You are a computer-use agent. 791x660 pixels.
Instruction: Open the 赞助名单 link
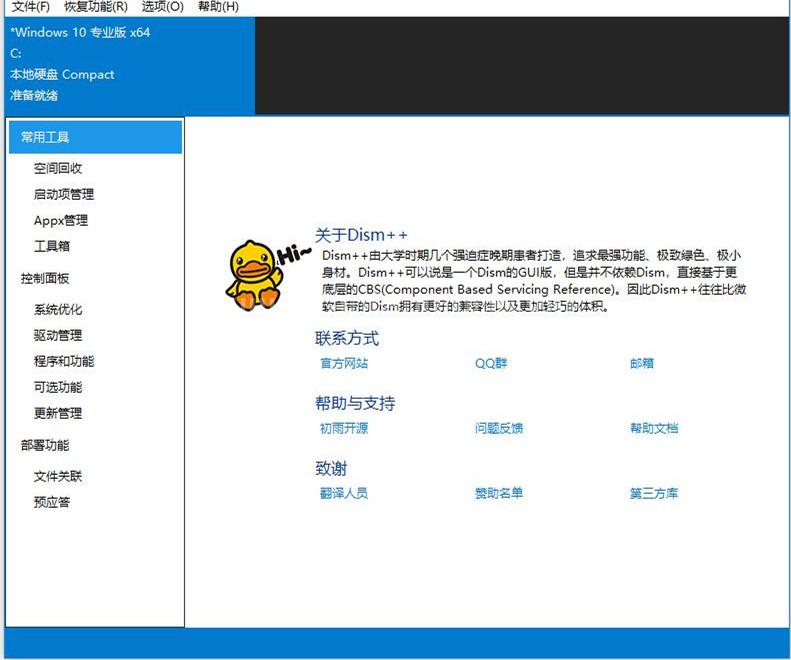499,493
